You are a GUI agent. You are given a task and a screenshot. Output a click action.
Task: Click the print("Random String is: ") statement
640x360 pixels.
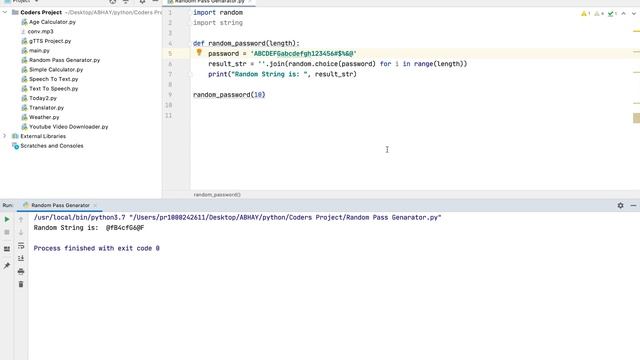point(282,74)
